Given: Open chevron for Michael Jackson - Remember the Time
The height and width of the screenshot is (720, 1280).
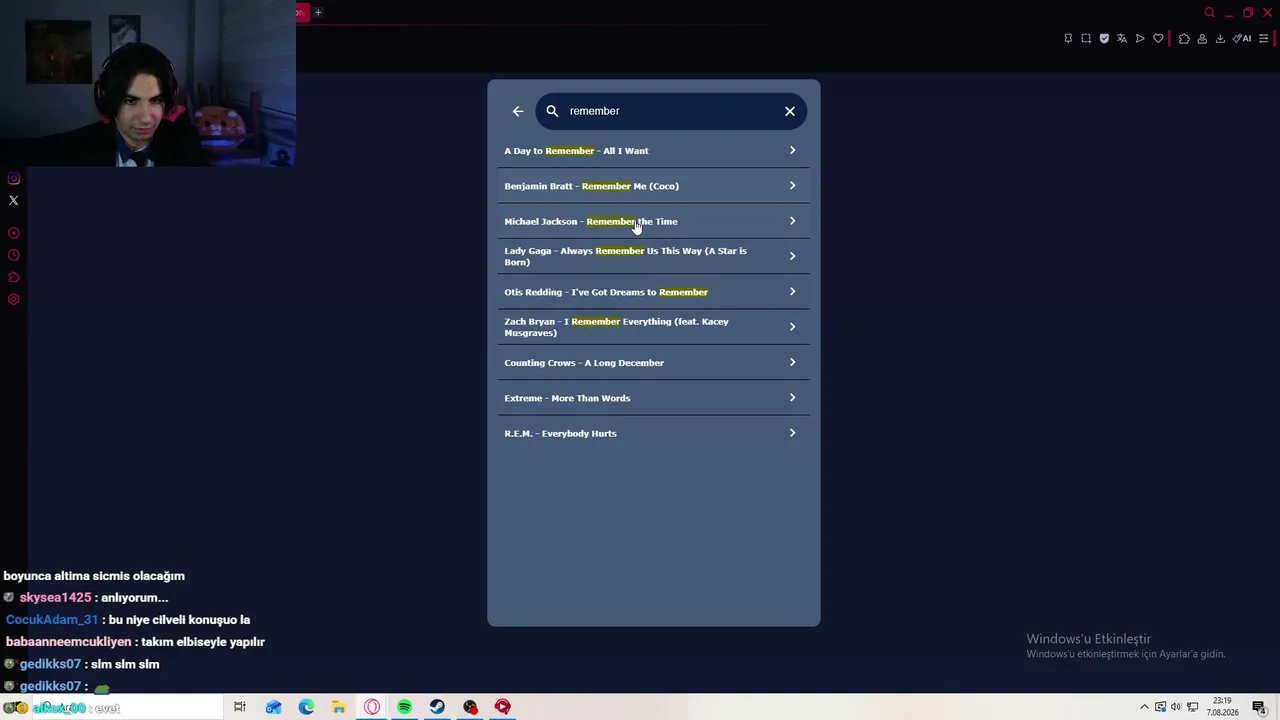Looking at the screenshot, I should (x=792, y=221).
